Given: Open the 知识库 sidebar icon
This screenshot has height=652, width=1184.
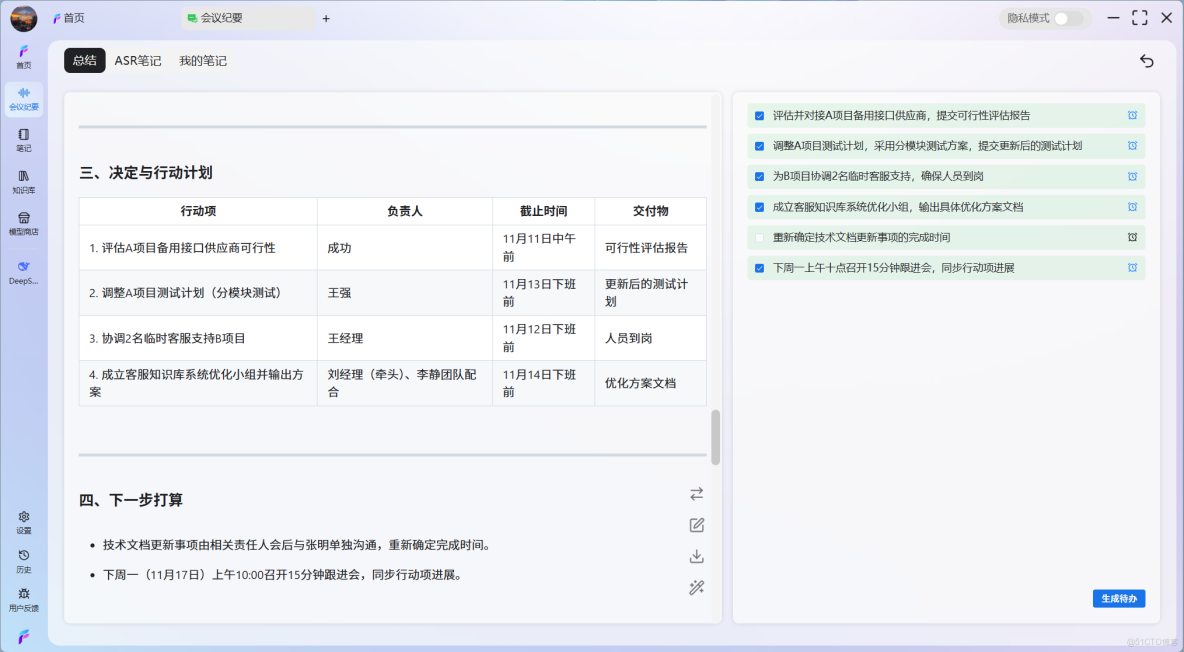Looking at the screenshot, I should pos(23,181).
